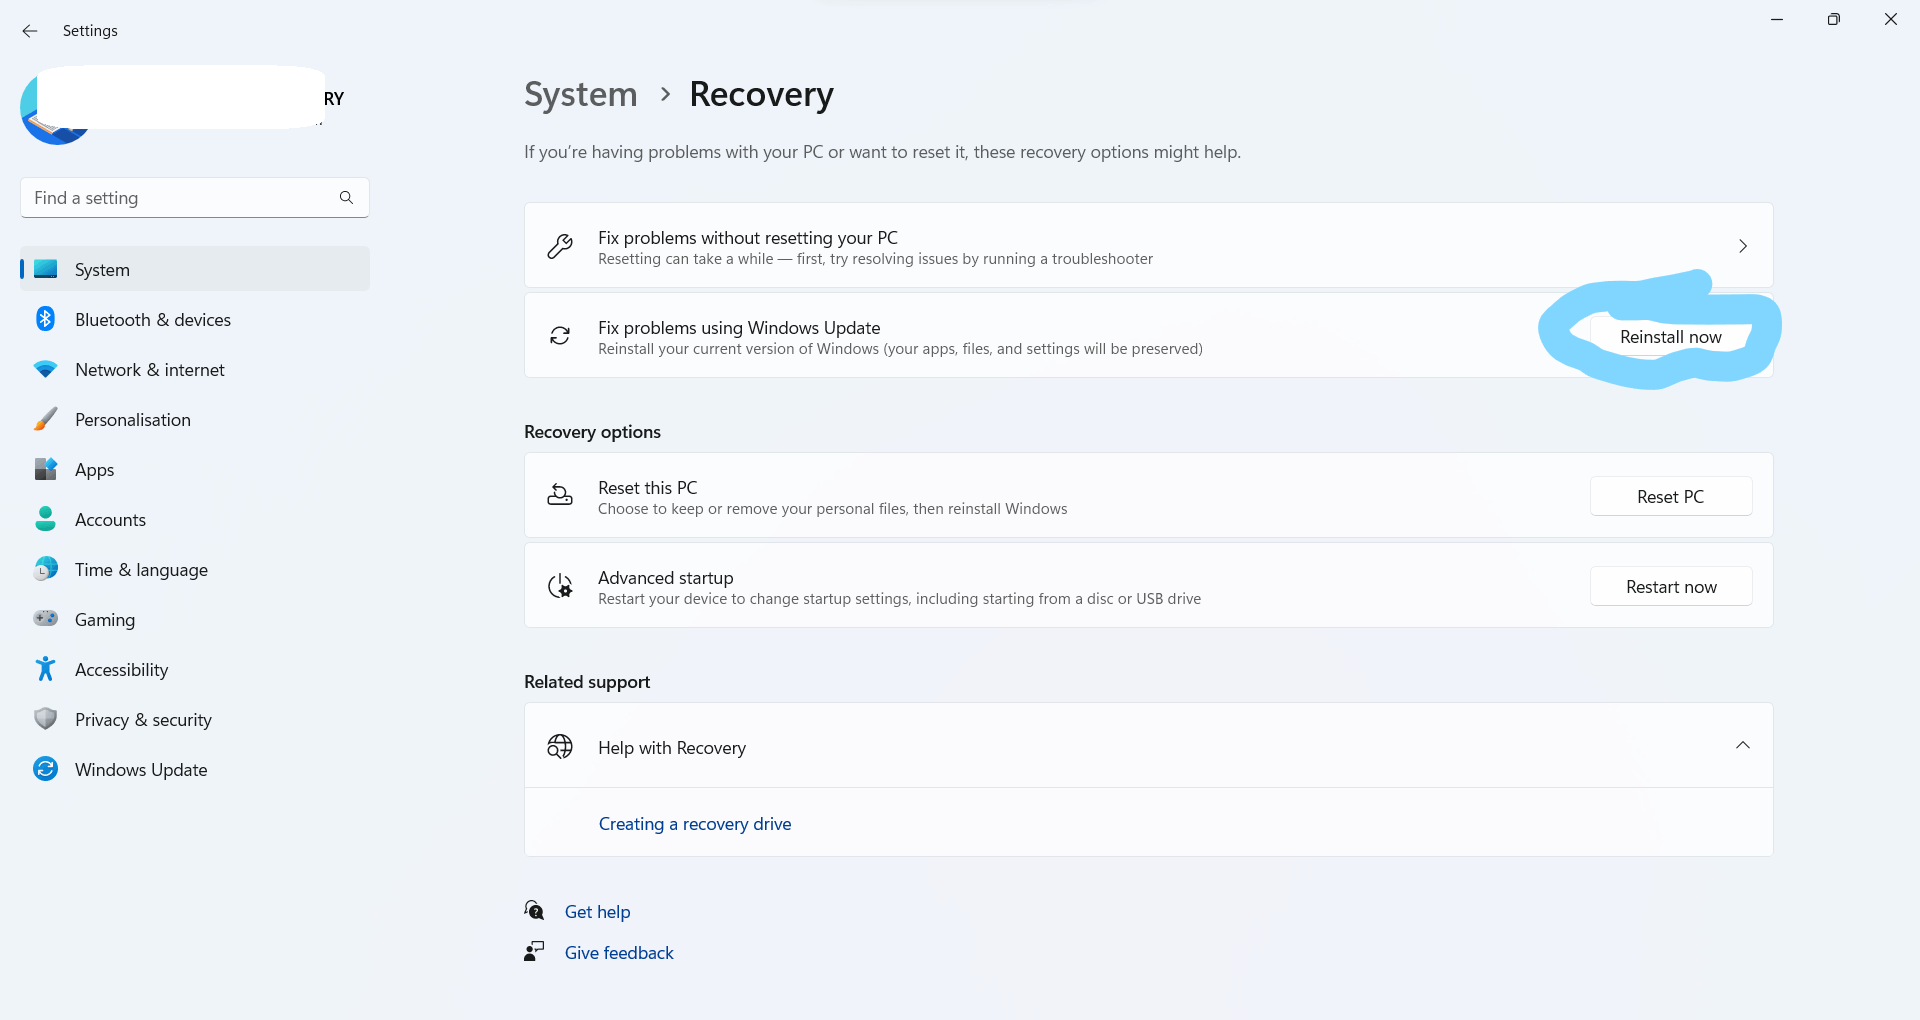Click the Time & language globe icon
This screenshot has height=1020, width=1920.
pos(46,569)
